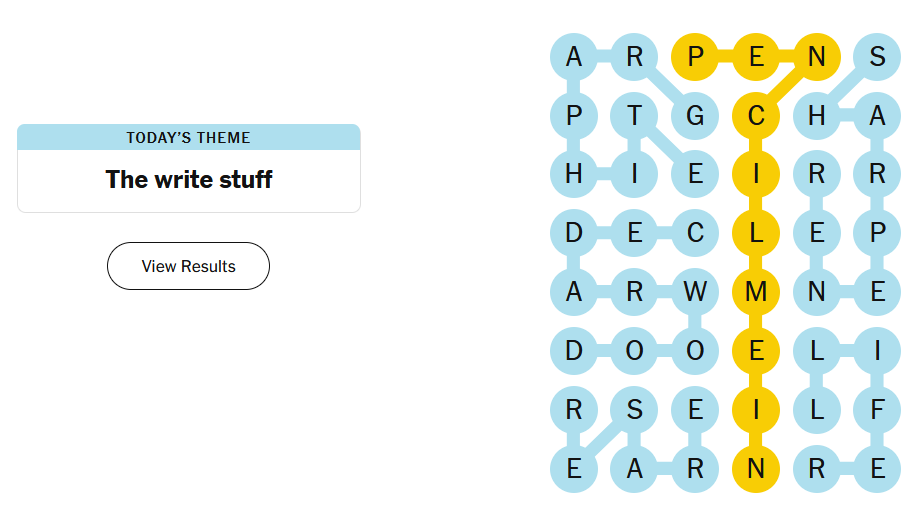
Task: Click the yellow letter P tile
Action: coord(695,57)
